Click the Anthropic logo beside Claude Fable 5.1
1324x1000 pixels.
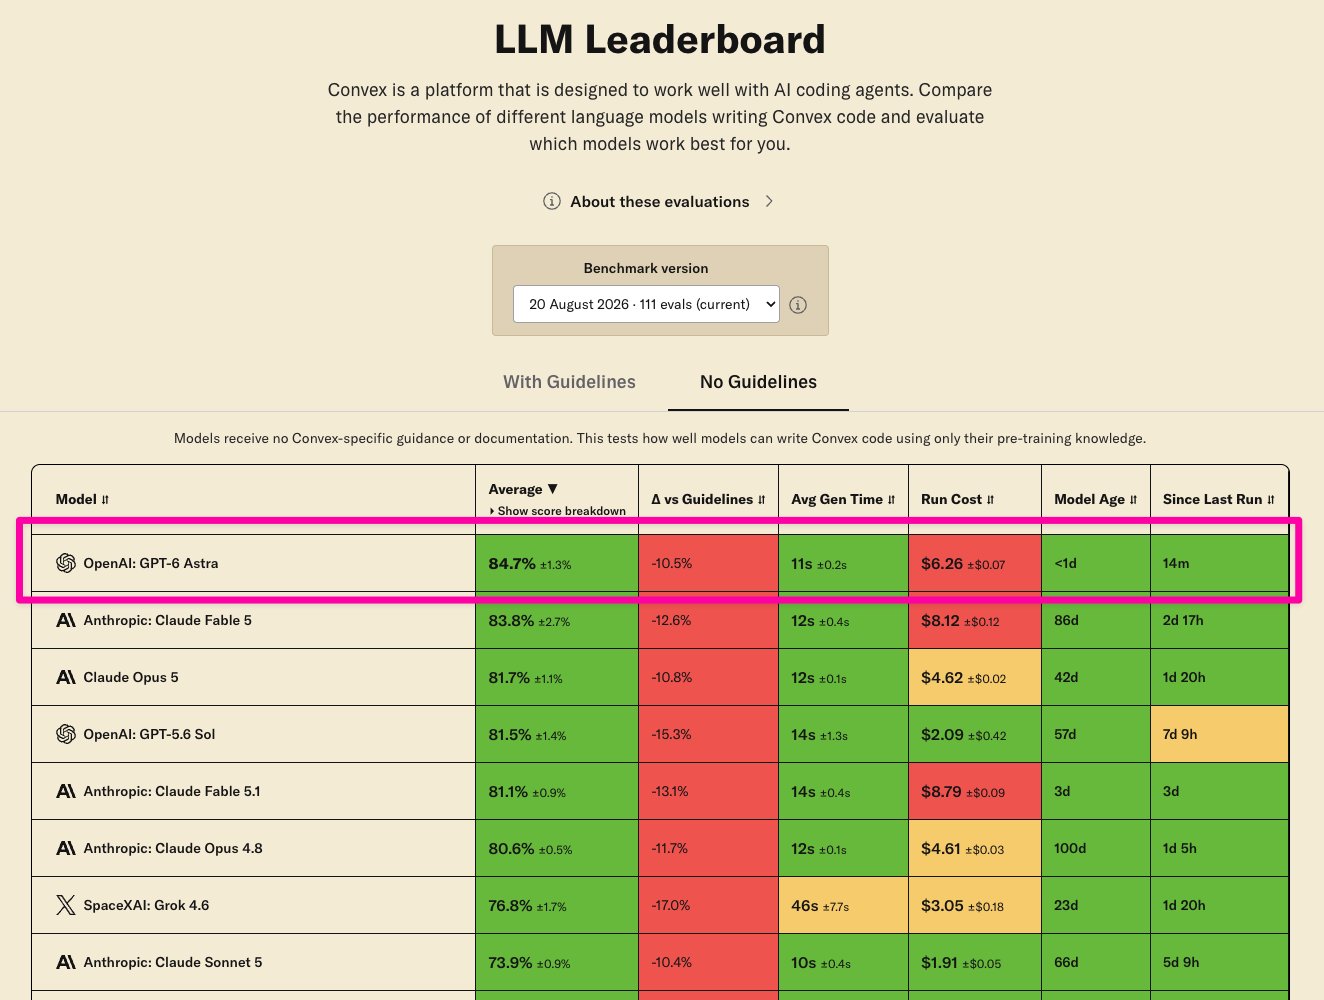(x=66, y=791)
